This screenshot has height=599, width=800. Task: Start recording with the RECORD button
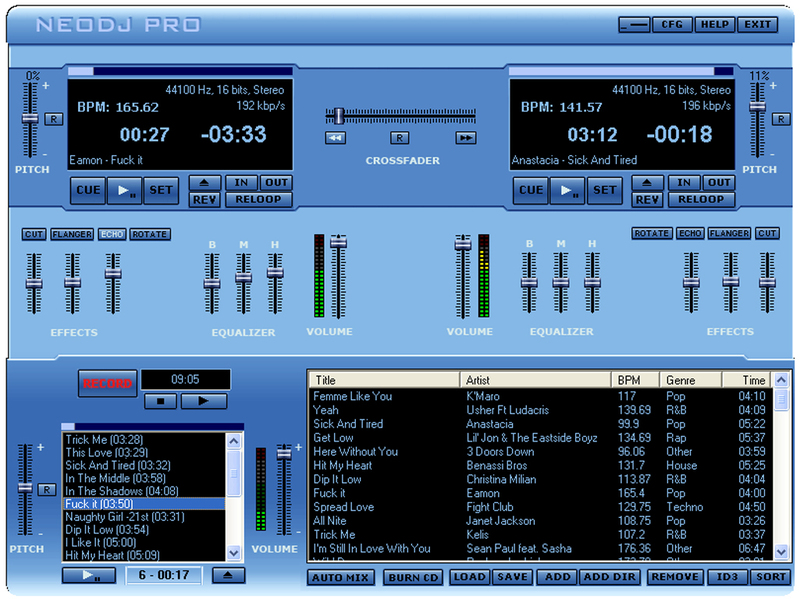pyautogui.click(x=108, y=384)
